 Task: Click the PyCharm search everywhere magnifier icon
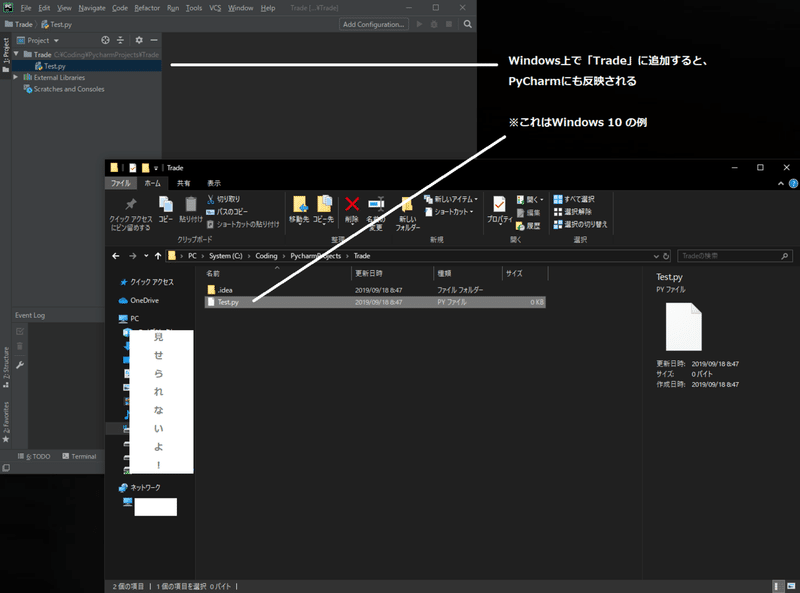coord(467,24)
